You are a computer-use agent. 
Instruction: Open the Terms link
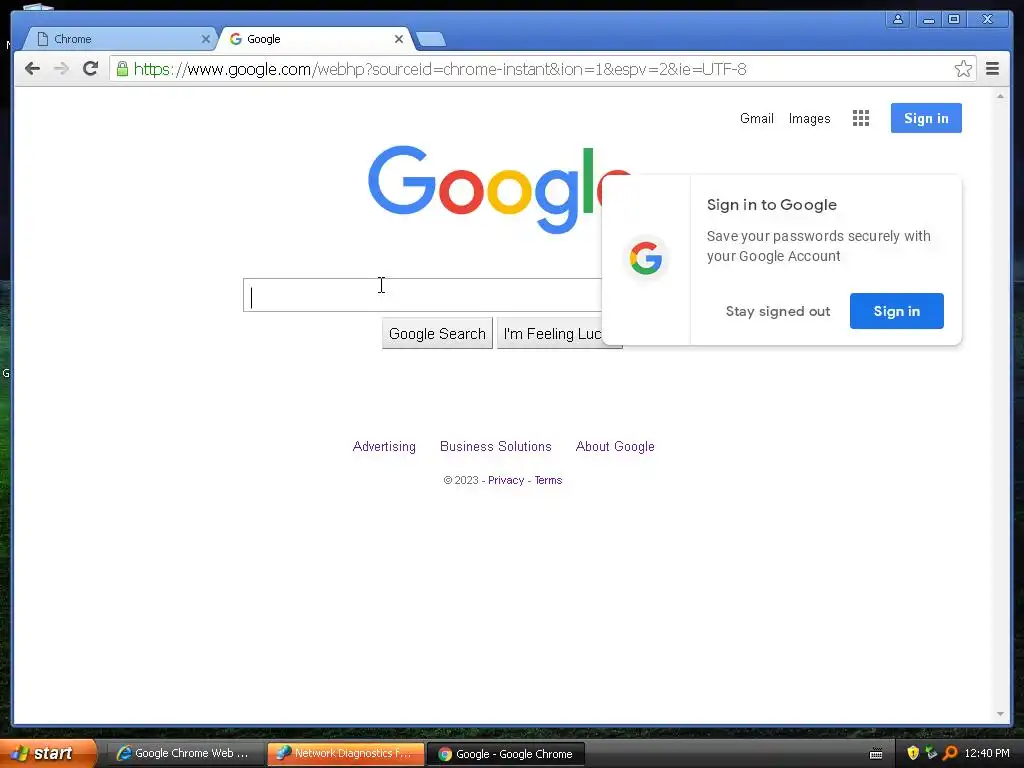point(549,480)
